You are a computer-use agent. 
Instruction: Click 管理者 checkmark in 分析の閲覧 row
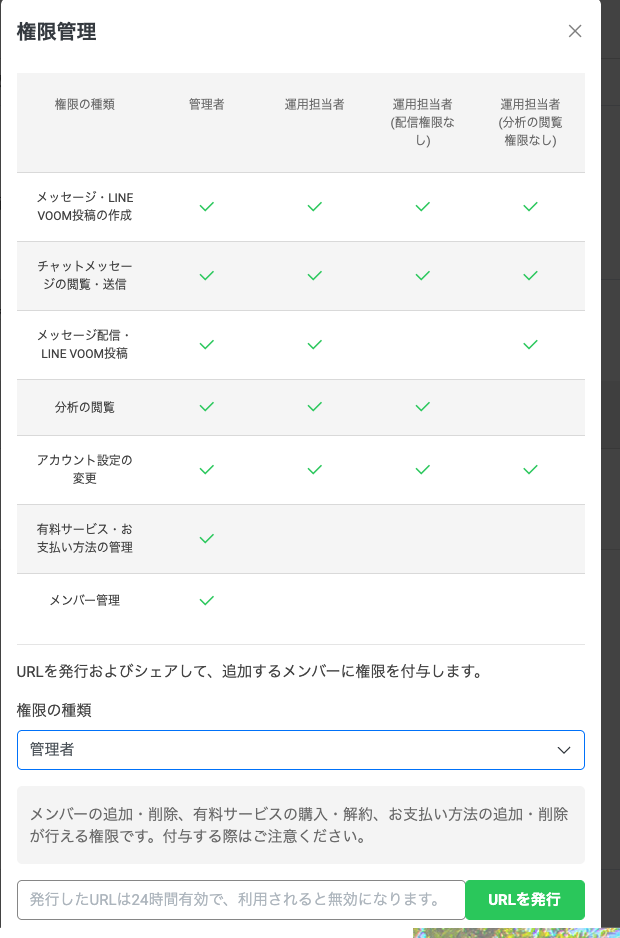(206, 407)
